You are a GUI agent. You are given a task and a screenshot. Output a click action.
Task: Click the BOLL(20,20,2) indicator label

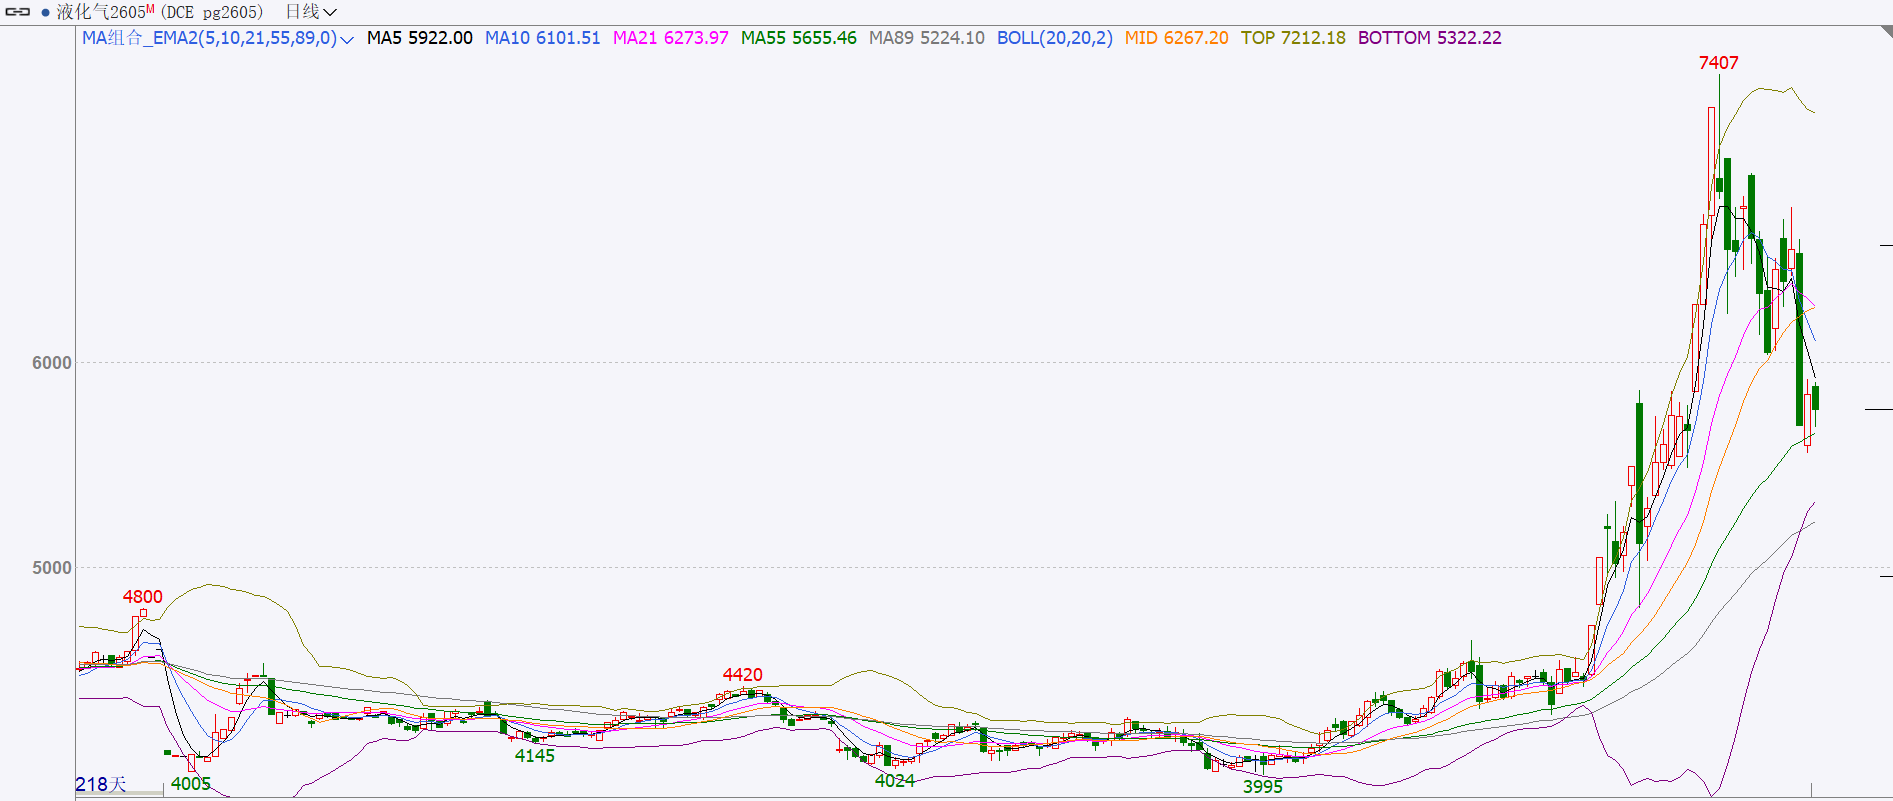1054,38
